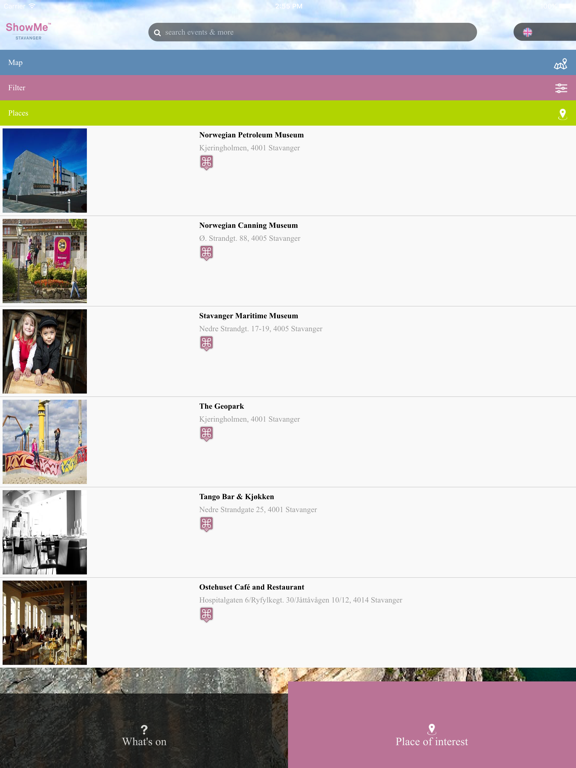
Task: Expand the Map section bar
Action: pos(288,63)
